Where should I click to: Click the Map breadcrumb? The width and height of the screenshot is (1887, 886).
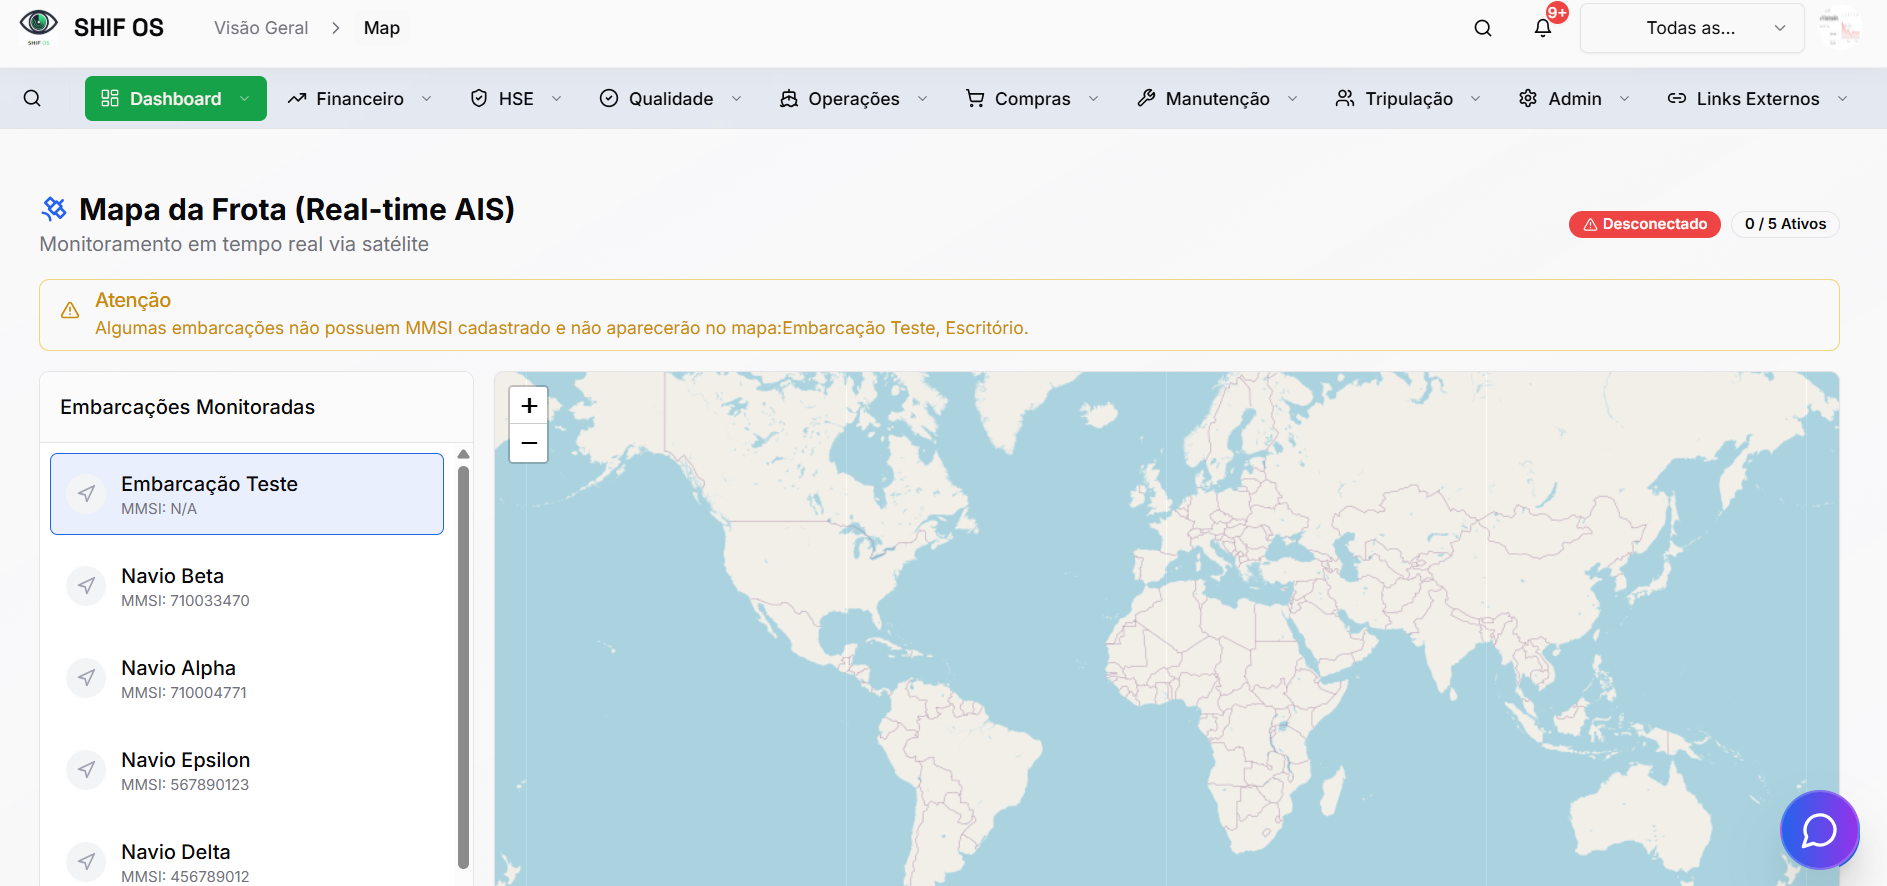tap(382, 28)
